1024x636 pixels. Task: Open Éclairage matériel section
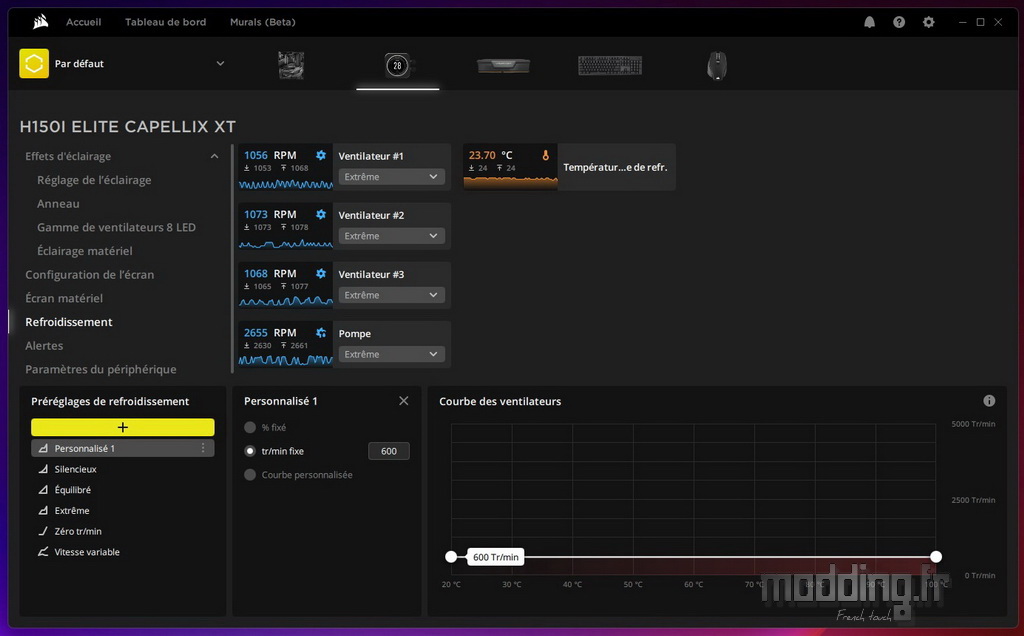[x=84, y=251]
